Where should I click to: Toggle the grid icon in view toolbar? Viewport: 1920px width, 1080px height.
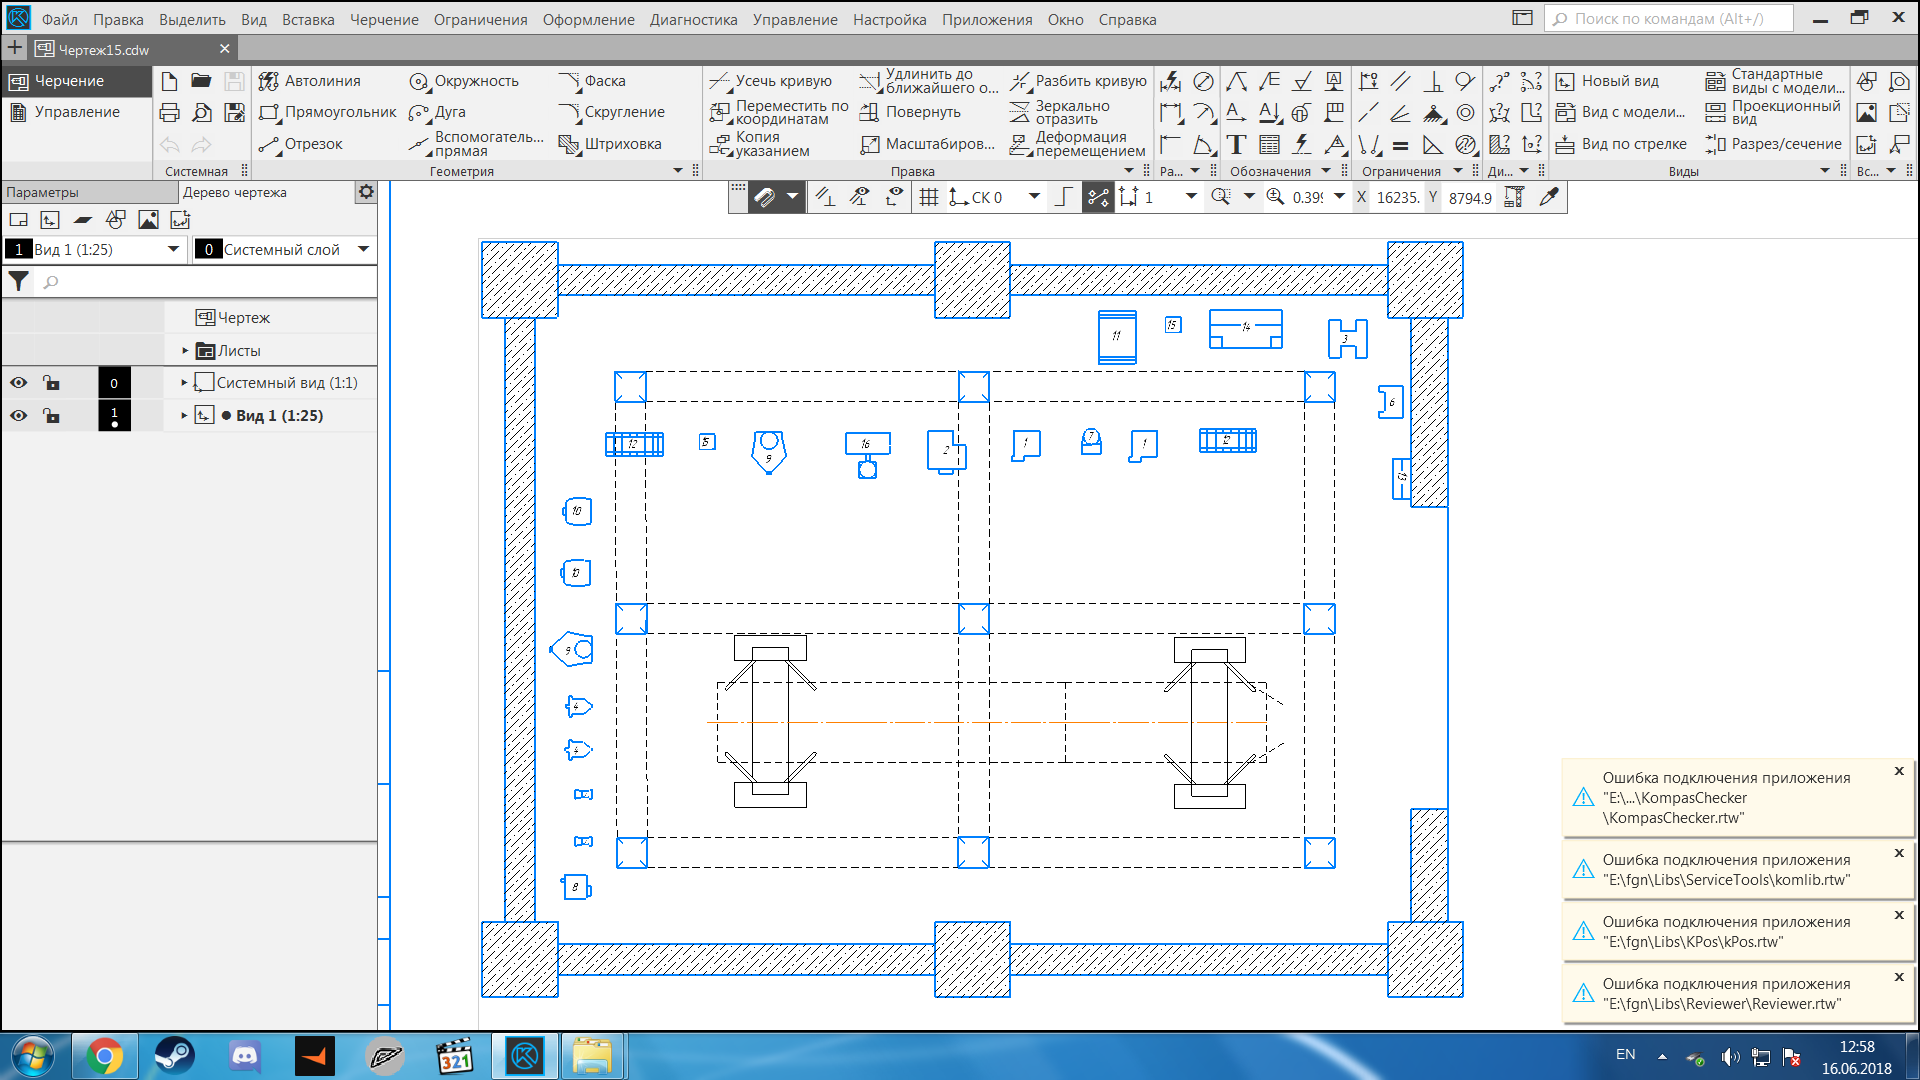click(929, 197)
